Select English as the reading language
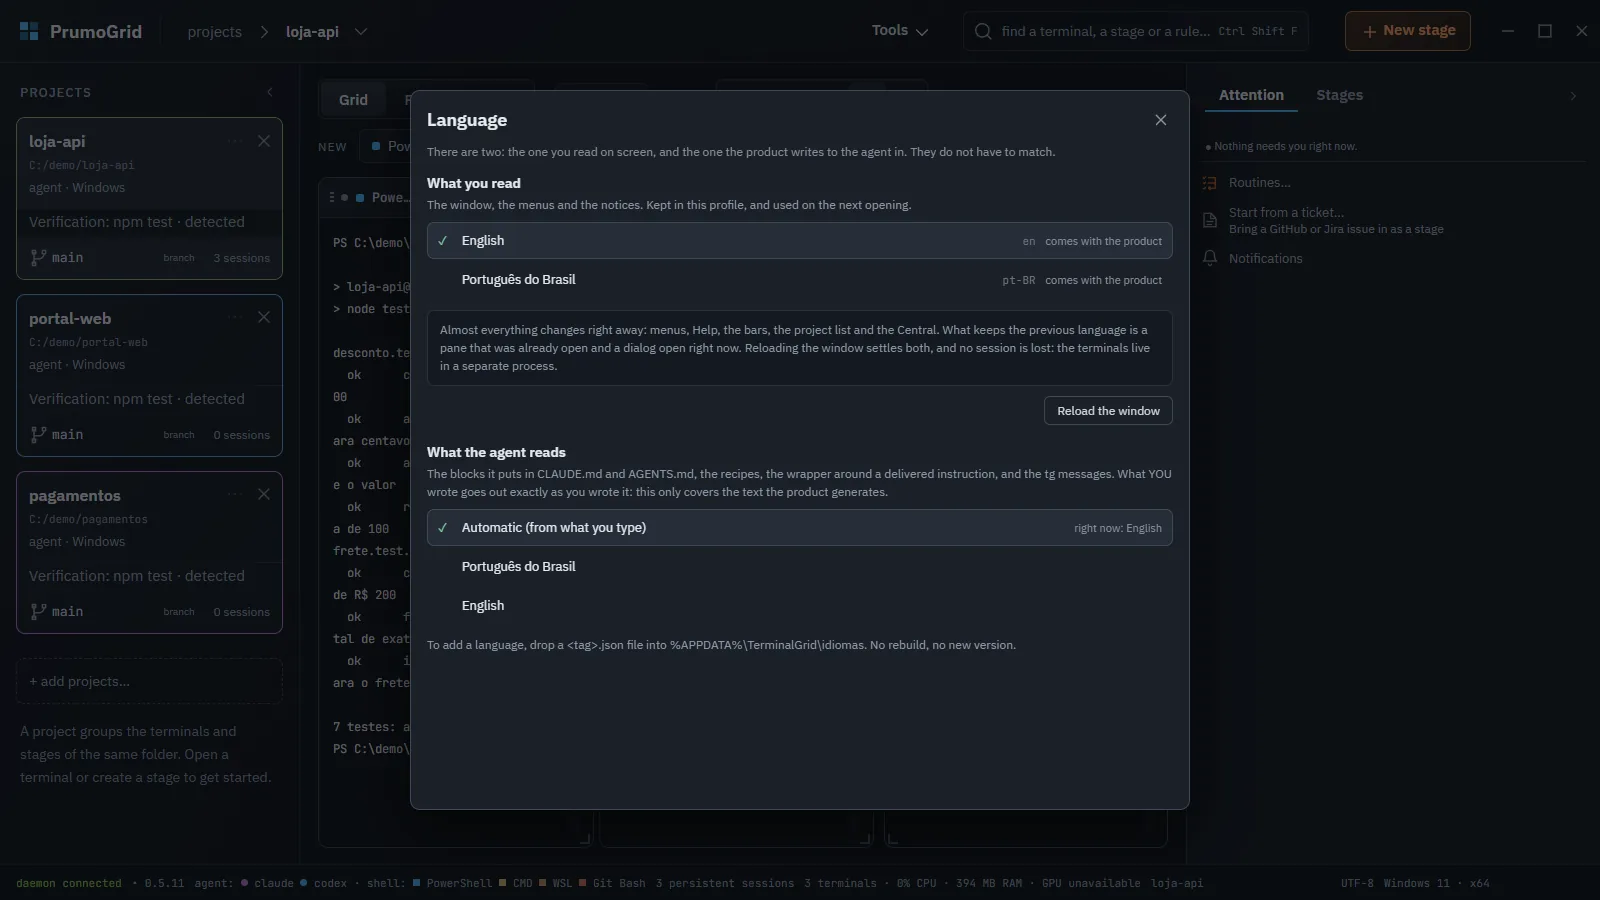The image size is (1600, 900). point(799,241)
